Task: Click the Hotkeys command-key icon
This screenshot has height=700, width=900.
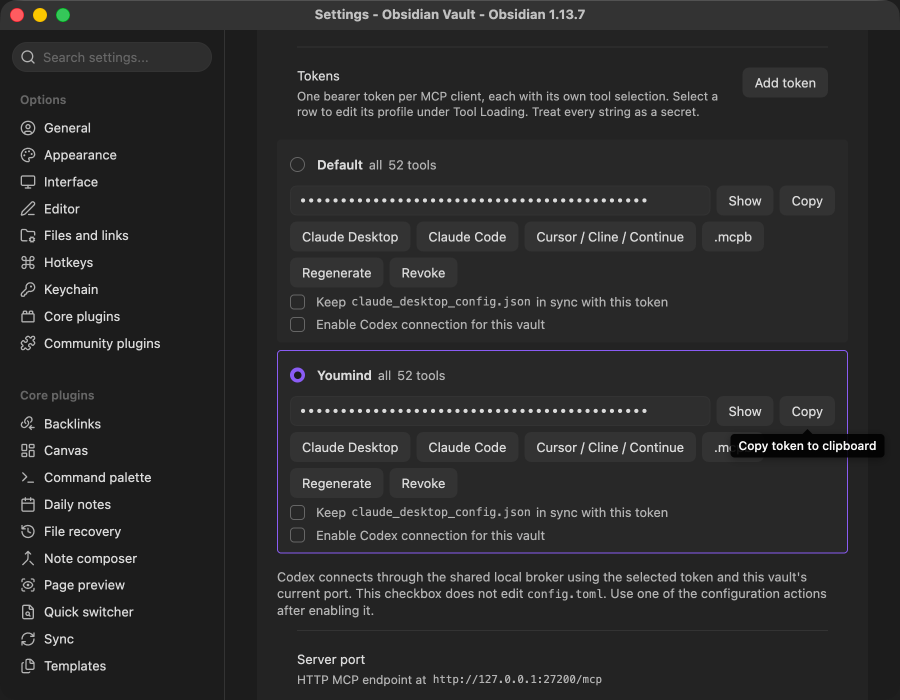Action: (28, 262)
